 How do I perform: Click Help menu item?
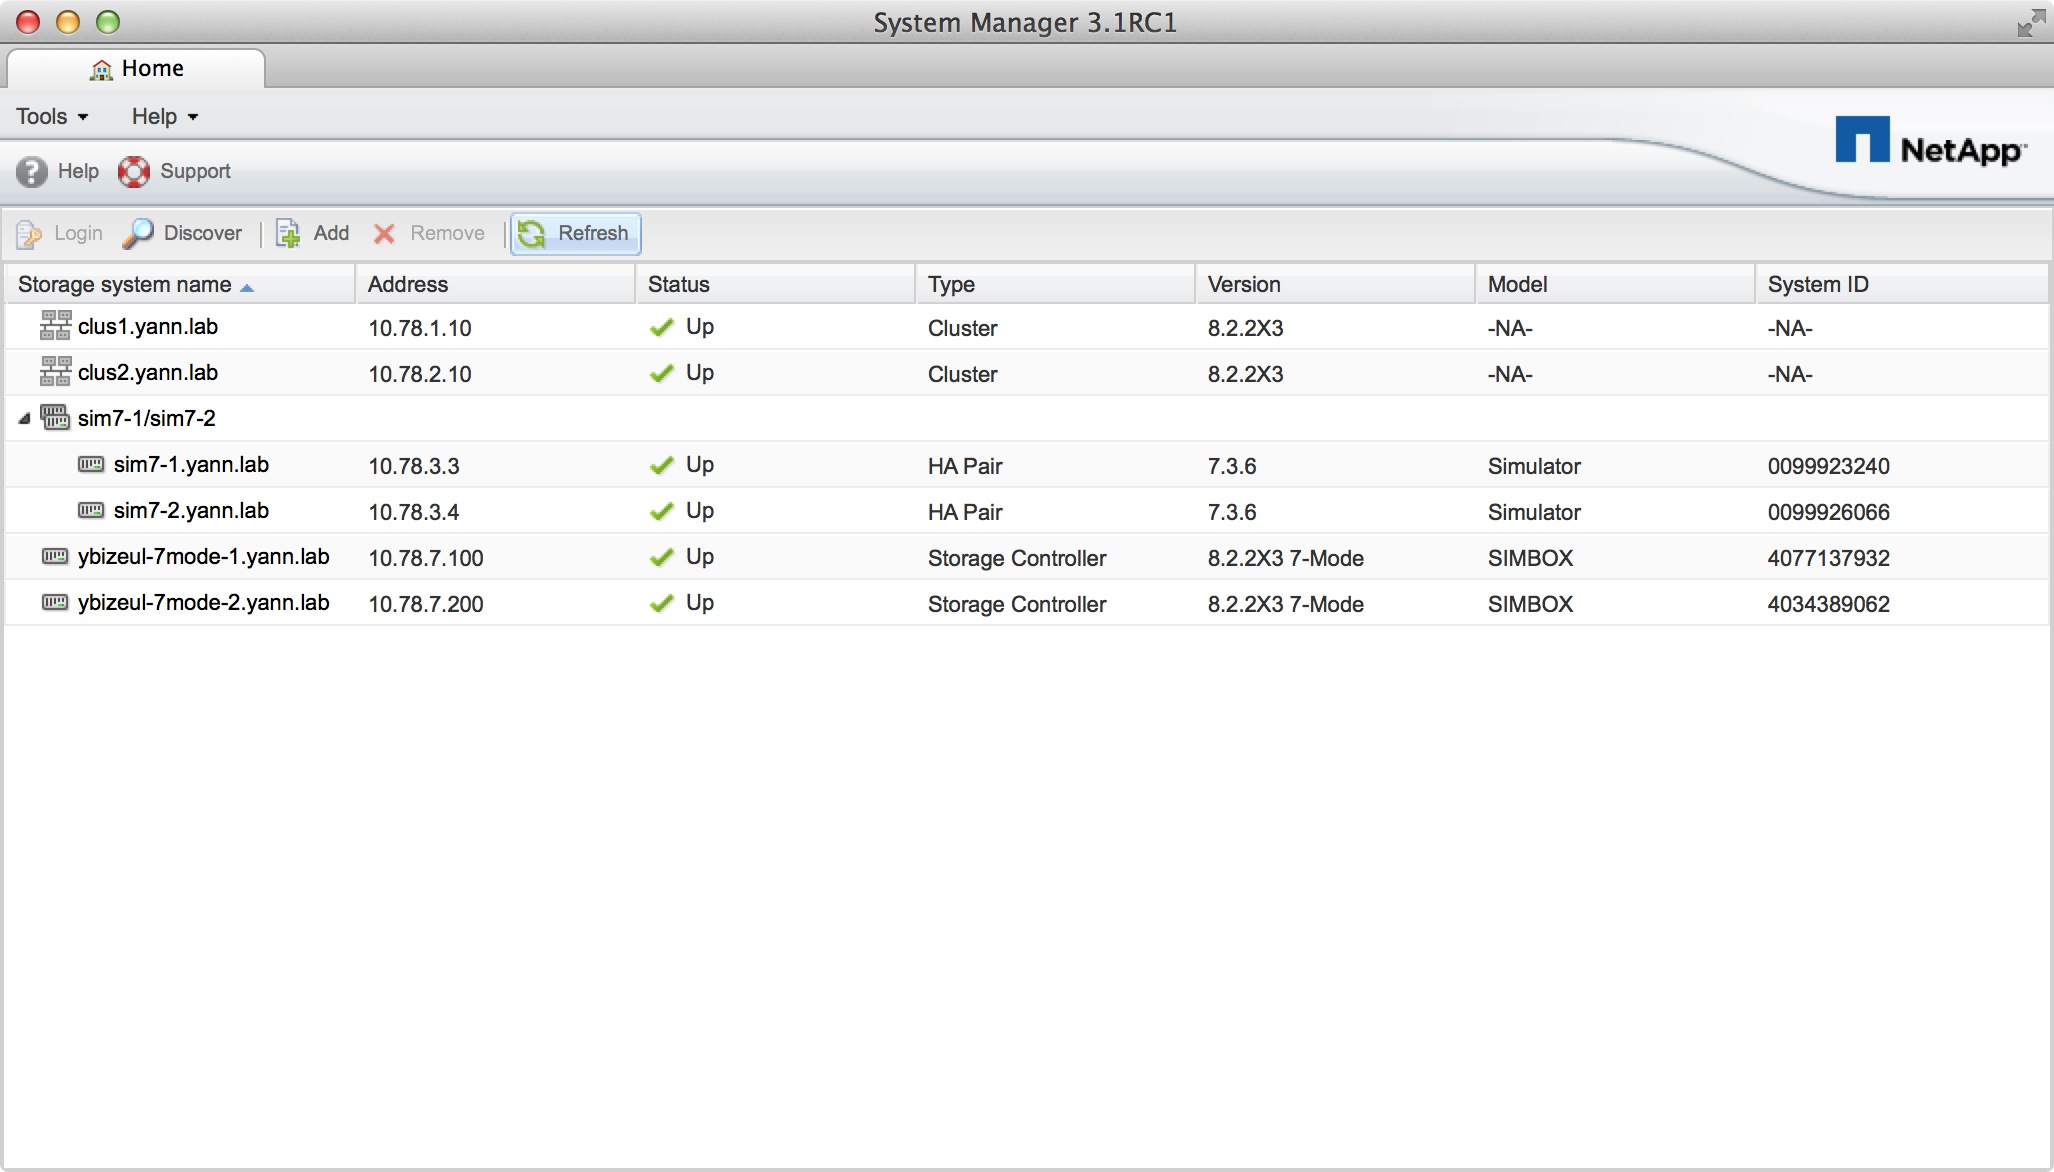click(x=161, y=117)
